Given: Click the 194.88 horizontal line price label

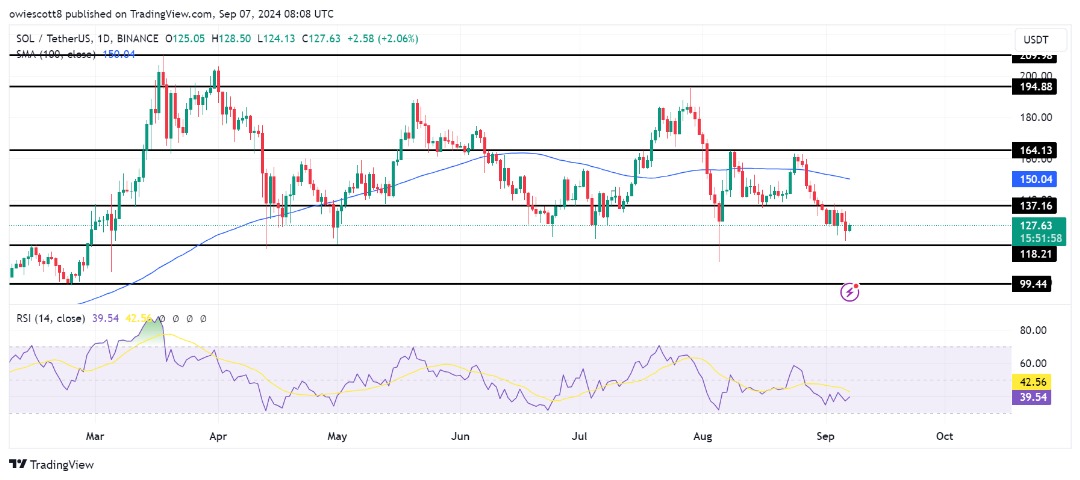Looking at the screenshot, I should [1040, 87].
